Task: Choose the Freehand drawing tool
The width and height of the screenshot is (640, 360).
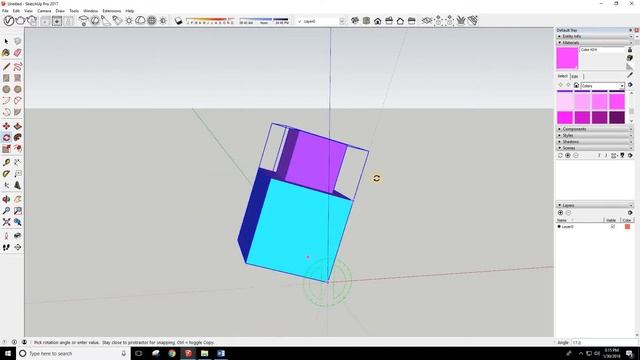Action: click(18, 67)
